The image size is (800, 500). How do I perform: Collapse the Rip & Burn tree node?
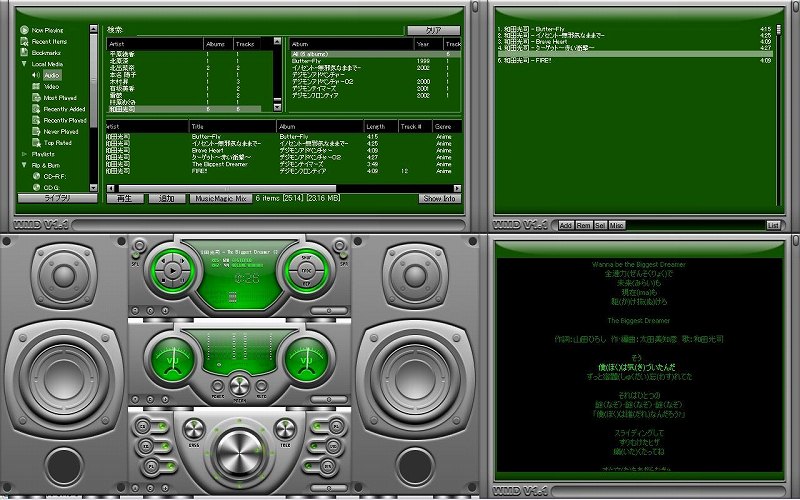tap(24, 165)
